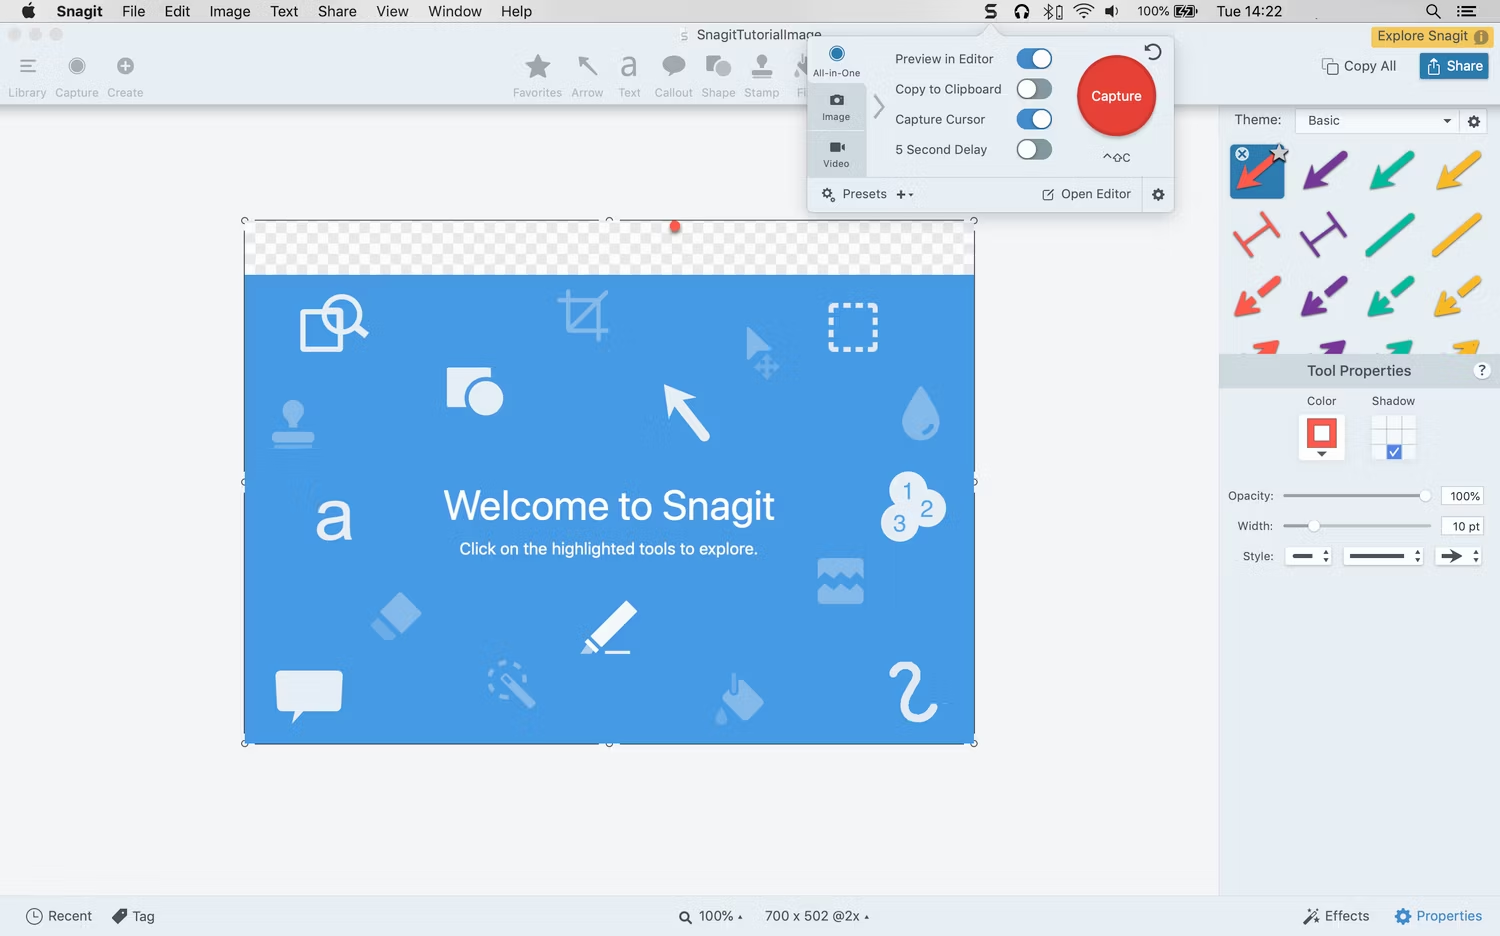Open the 700 x 502 image size dropdown
Viewport: 1500px width, 936px height.
click(x=817, y=916)
